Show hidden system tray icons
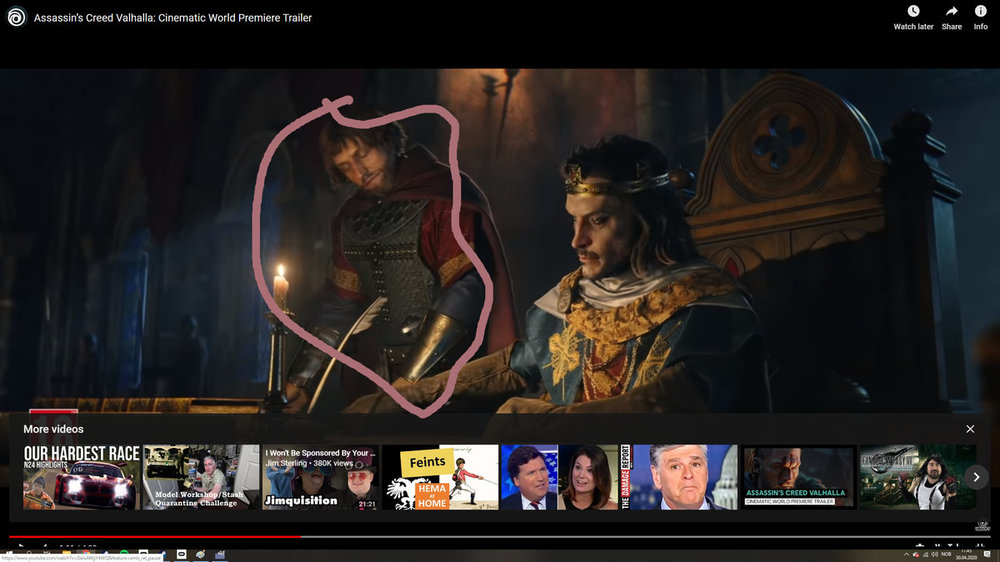This screenshot has width=1000, height=562. [906, 555]
